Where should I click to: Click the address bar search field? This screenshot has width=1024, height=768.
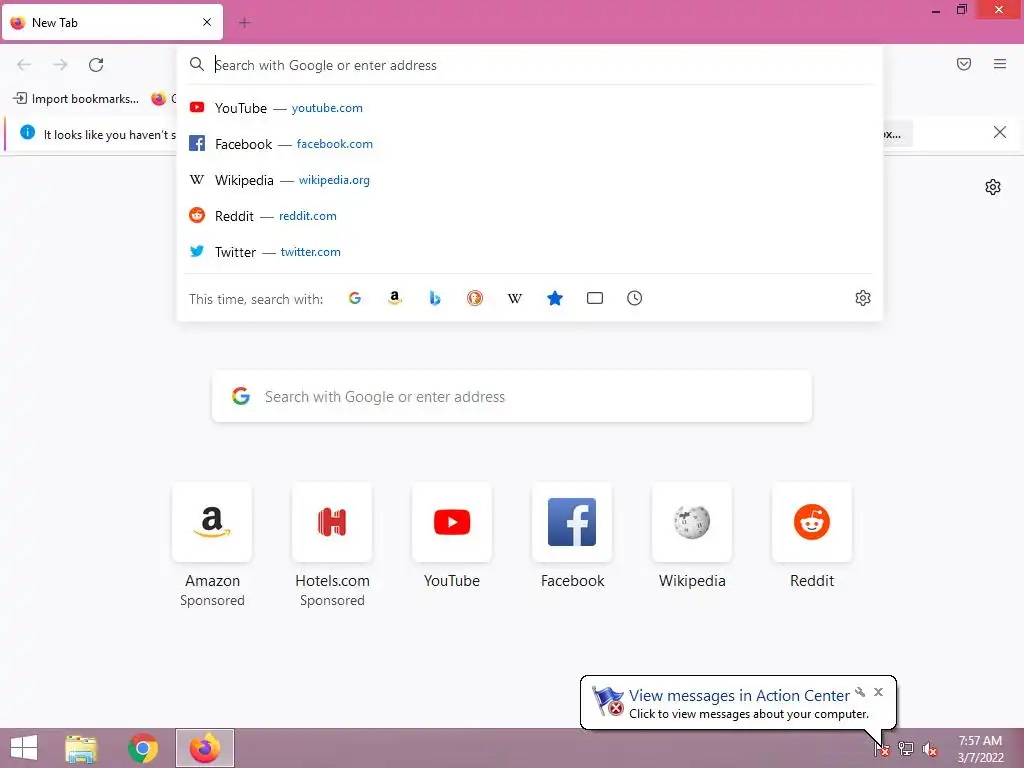(x=530, y=65)
